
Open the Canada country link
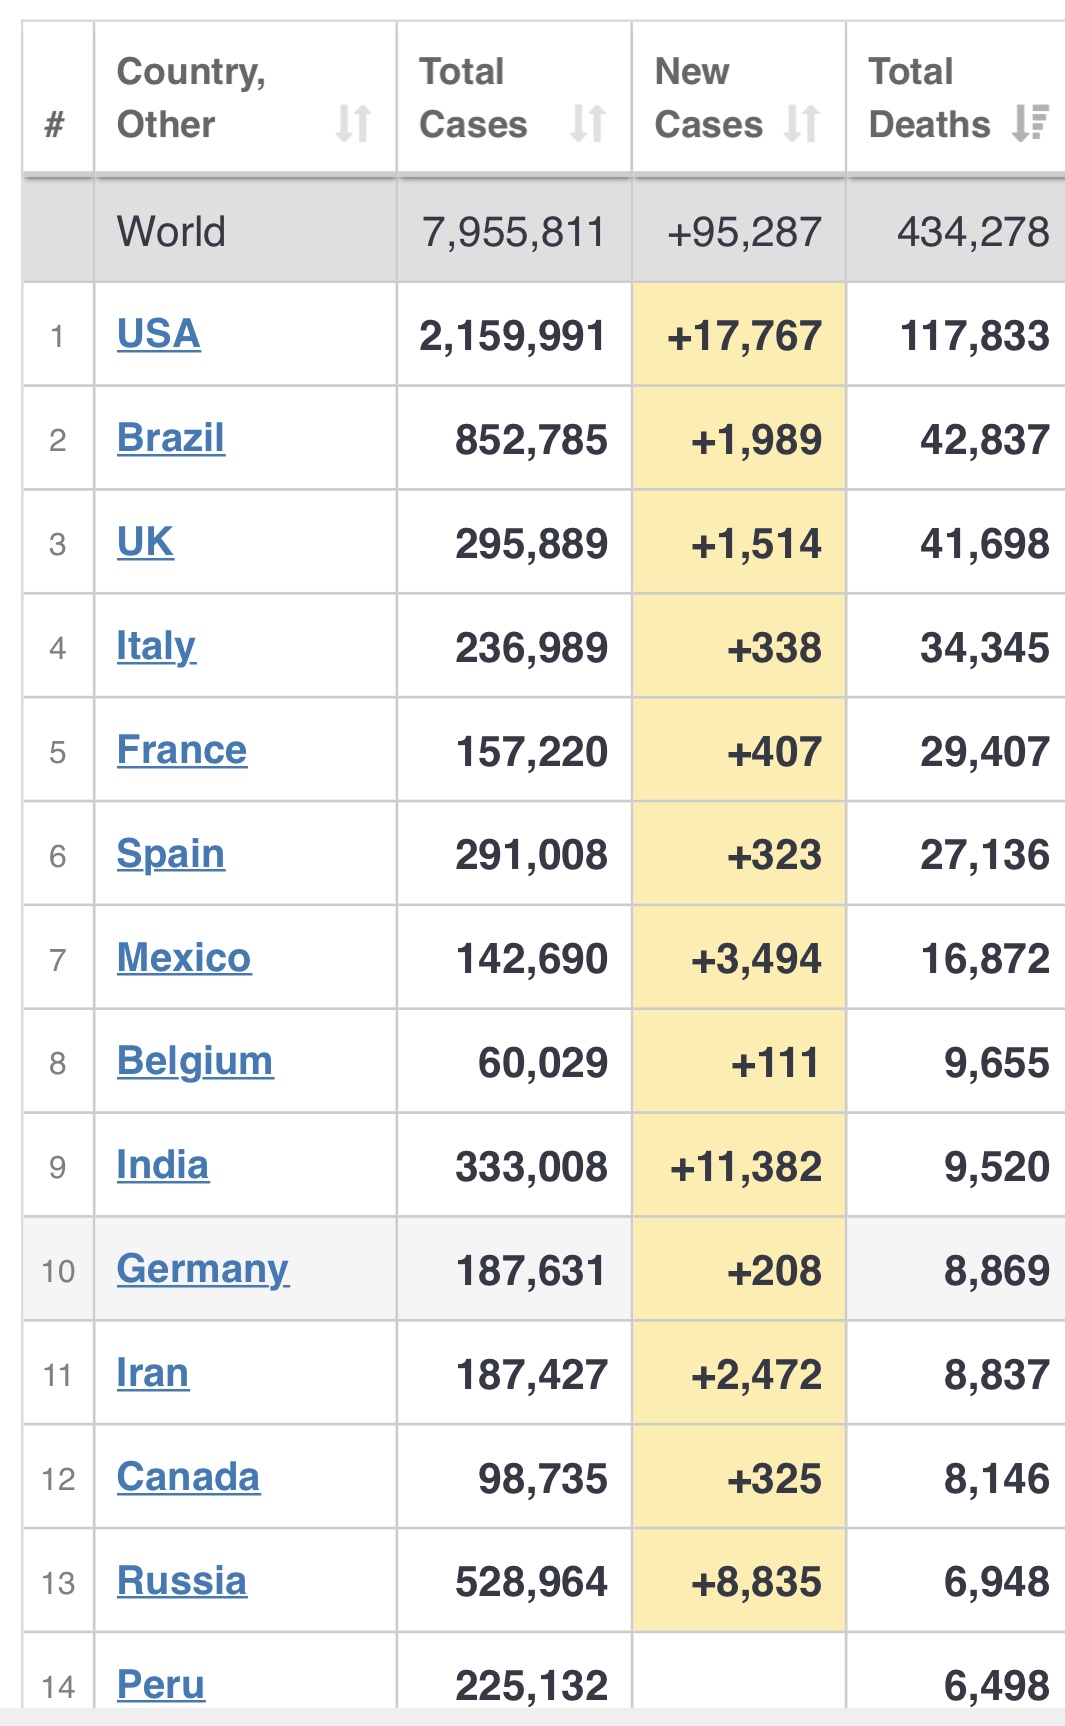(x=188, y=1477)
